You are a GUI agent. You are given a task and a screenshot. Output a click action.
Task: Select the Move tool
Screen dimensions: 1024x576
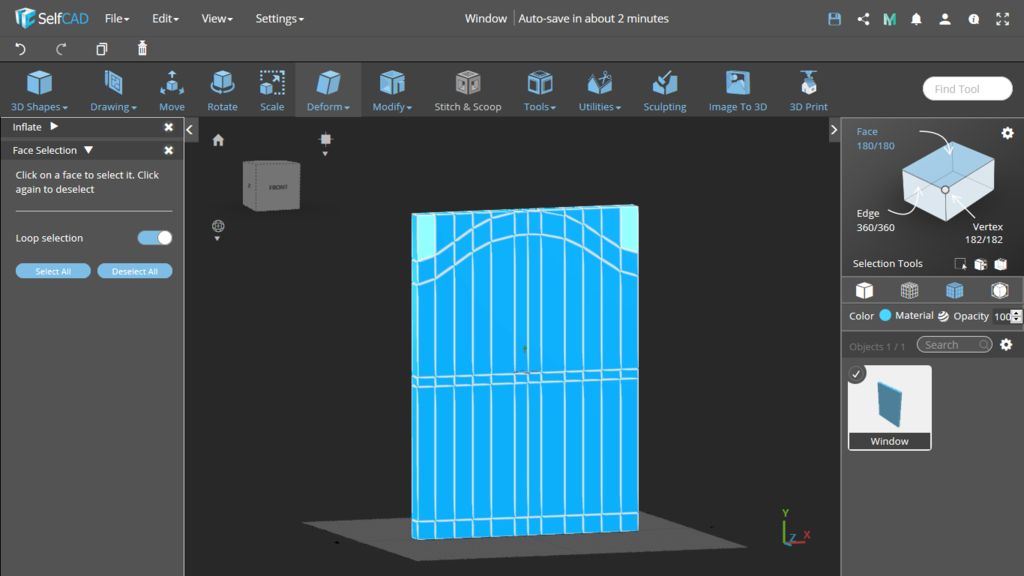(x=172, y=90)
